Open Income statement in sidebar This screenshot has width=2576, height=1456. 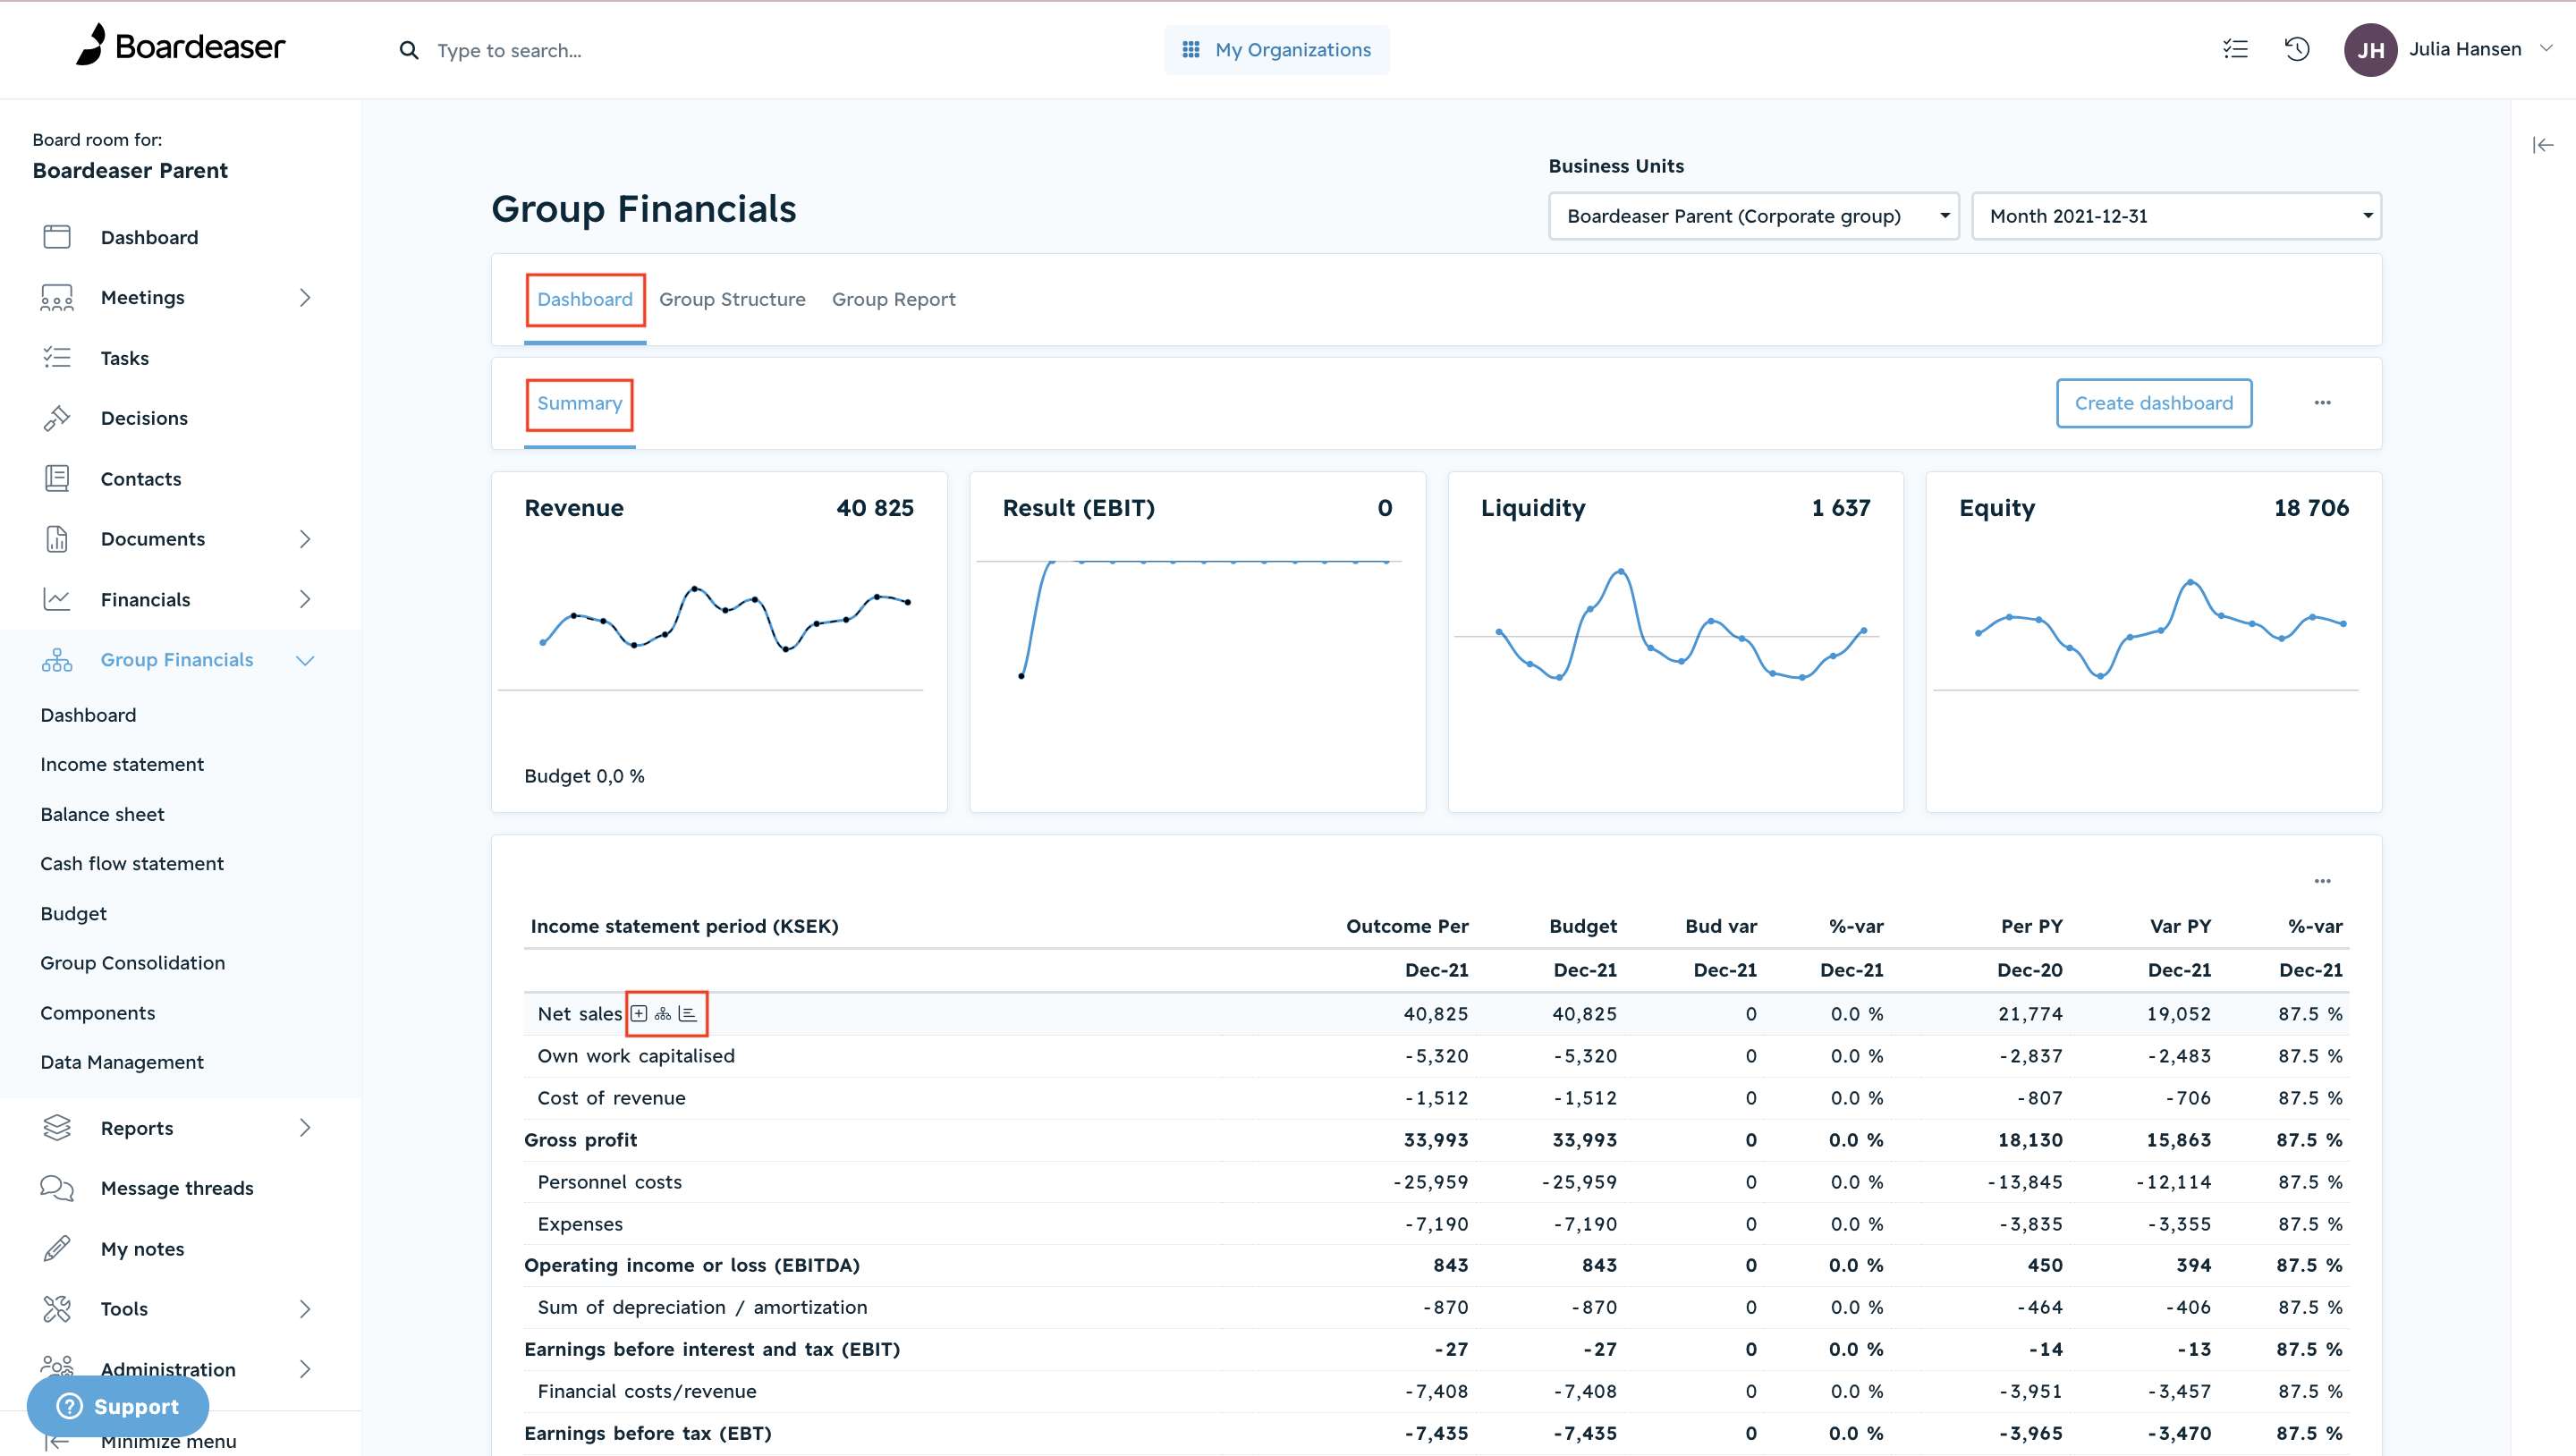pyautogui.click(x=122, y=764)
